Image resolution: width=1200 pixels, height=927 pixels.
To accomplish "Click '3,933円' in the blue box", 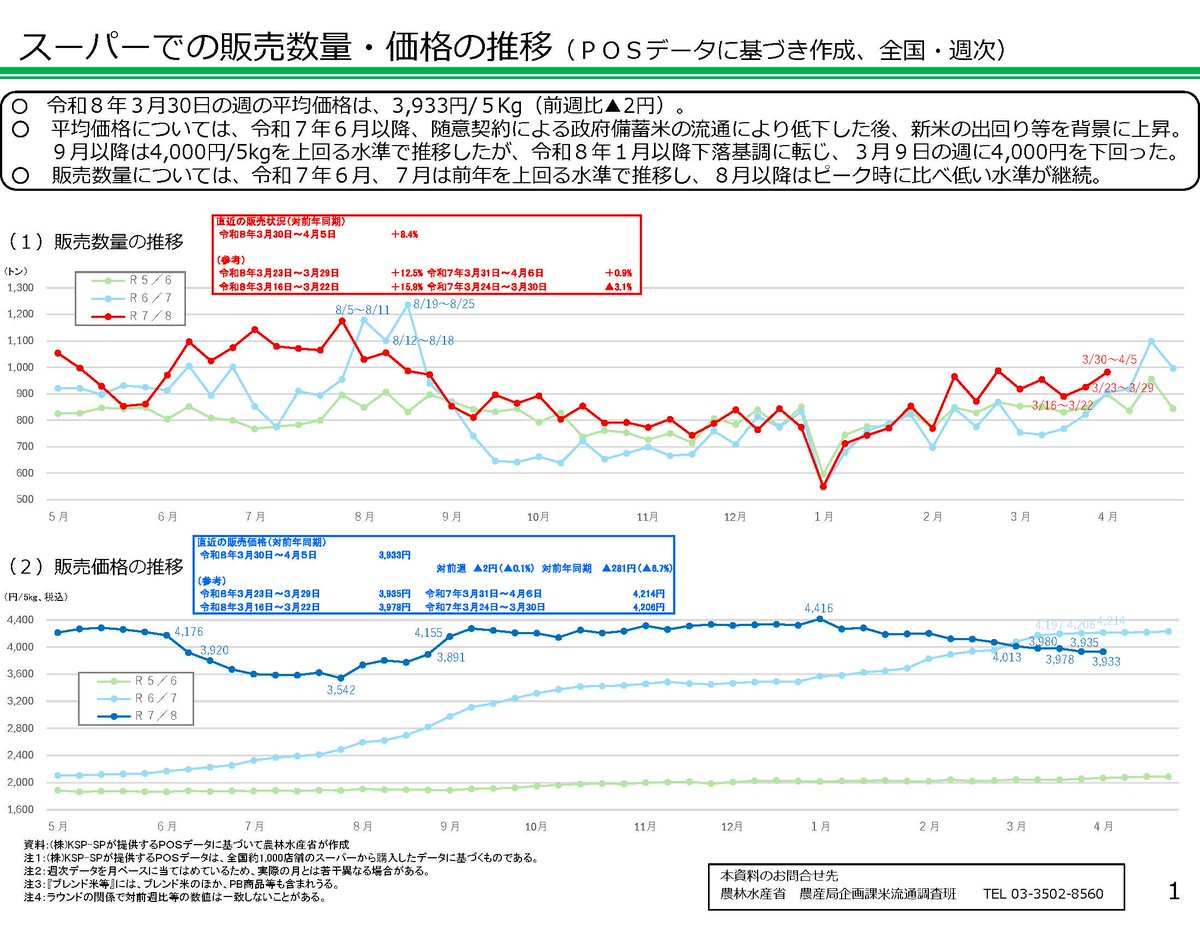I will pos(395,553).
